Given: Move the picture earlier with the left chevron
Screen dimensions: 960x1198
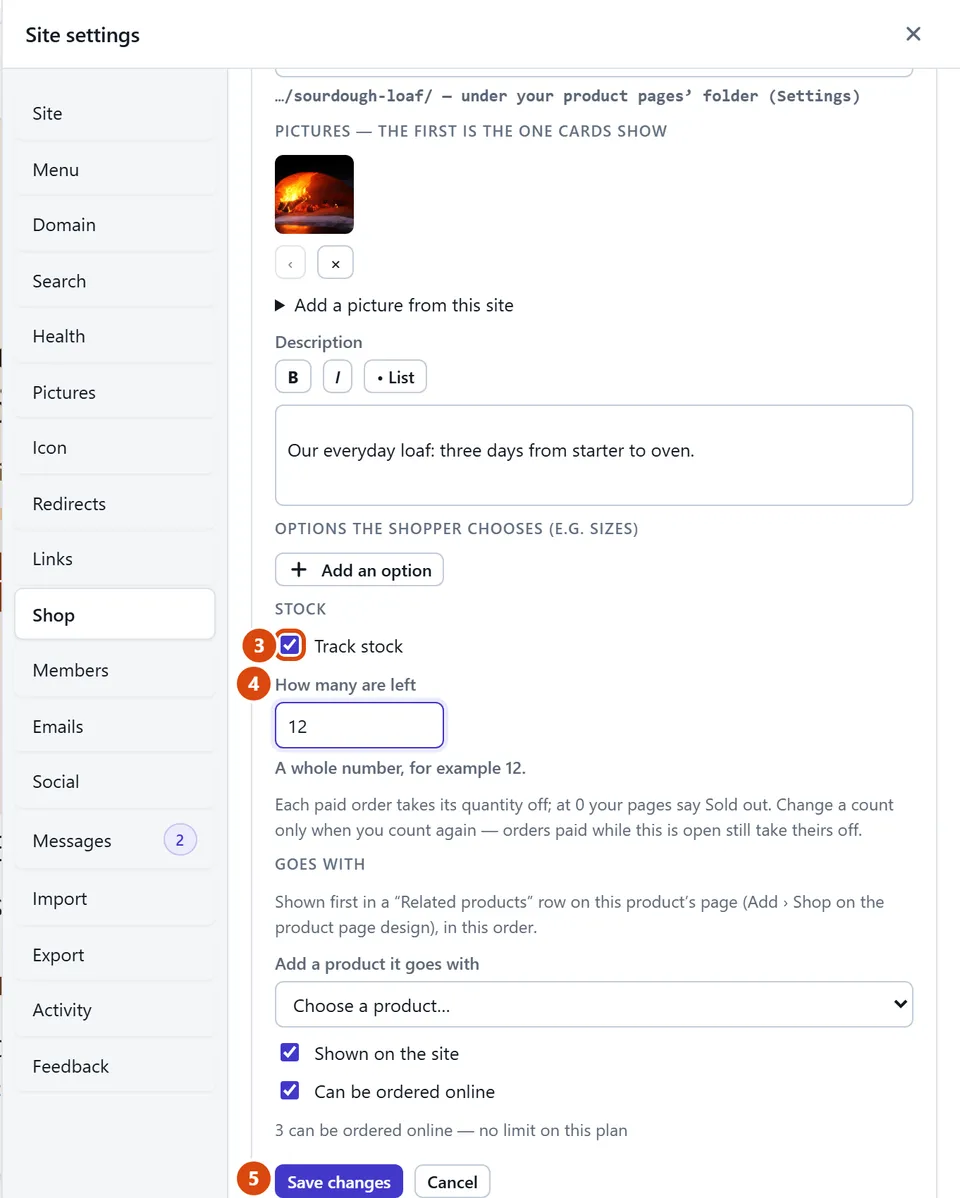Looking at the screenshot, I should pyautogui.click(x=290, y=264).
